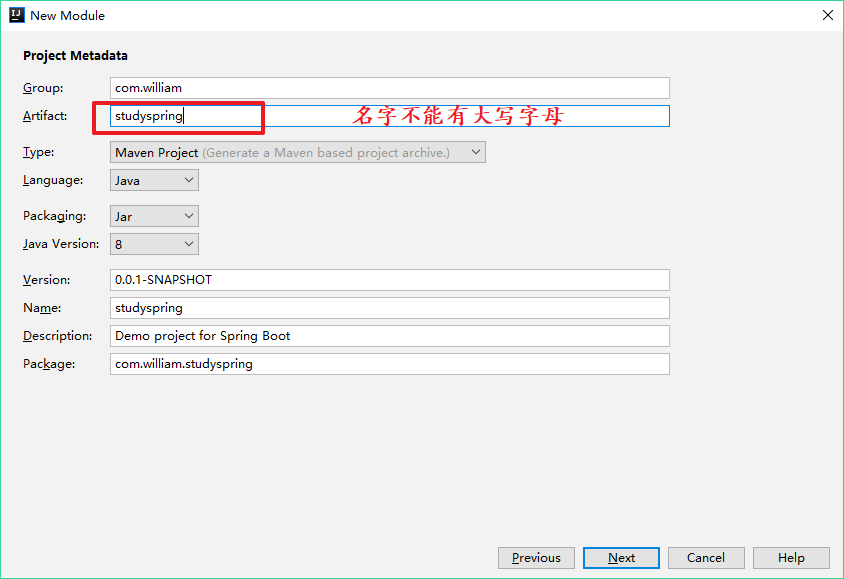
Task: Click the Name input field
Action: [x=390, y=308]
